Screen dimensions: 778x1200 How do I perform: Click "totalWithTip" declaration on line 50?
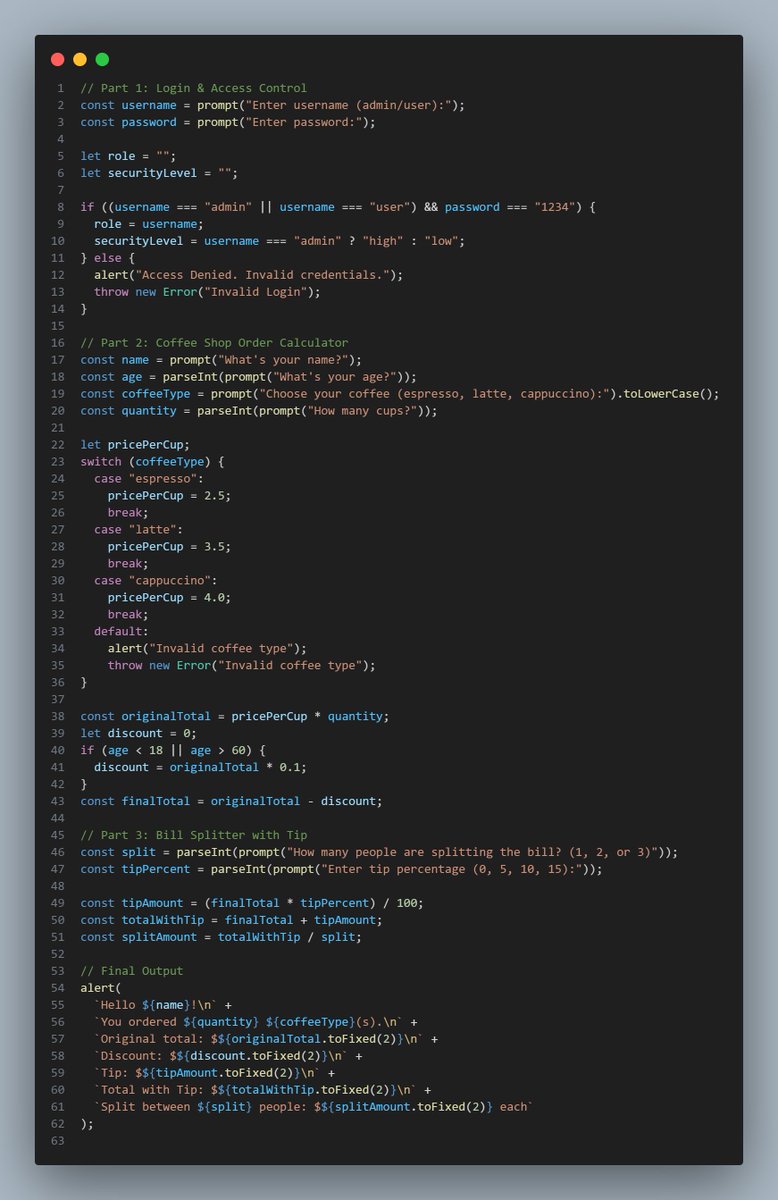pos(162,921)
